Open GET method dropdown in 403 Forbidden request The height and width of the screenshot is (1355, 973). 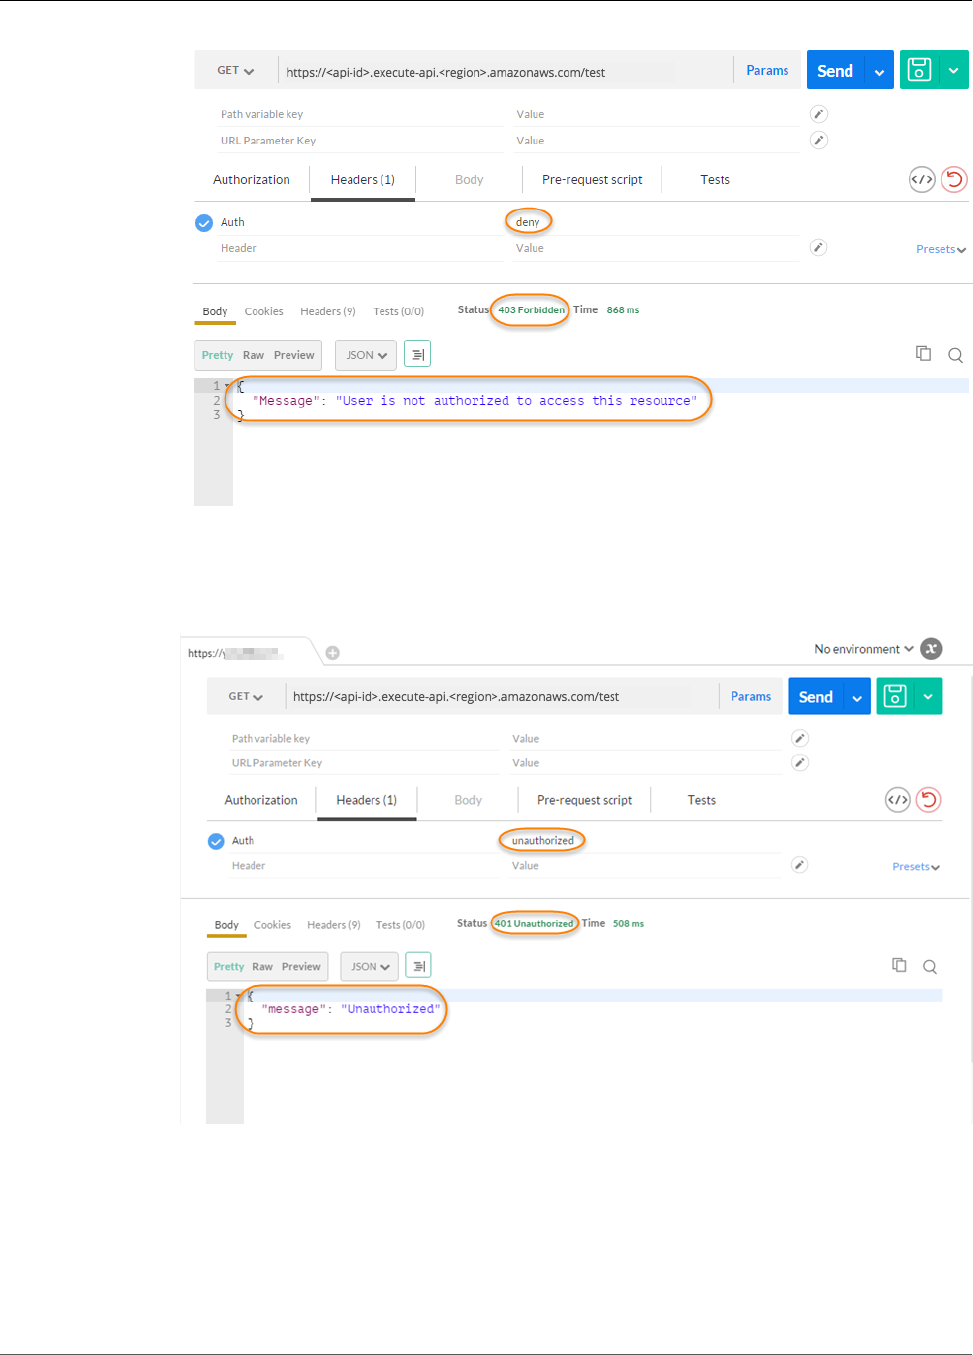236,71
